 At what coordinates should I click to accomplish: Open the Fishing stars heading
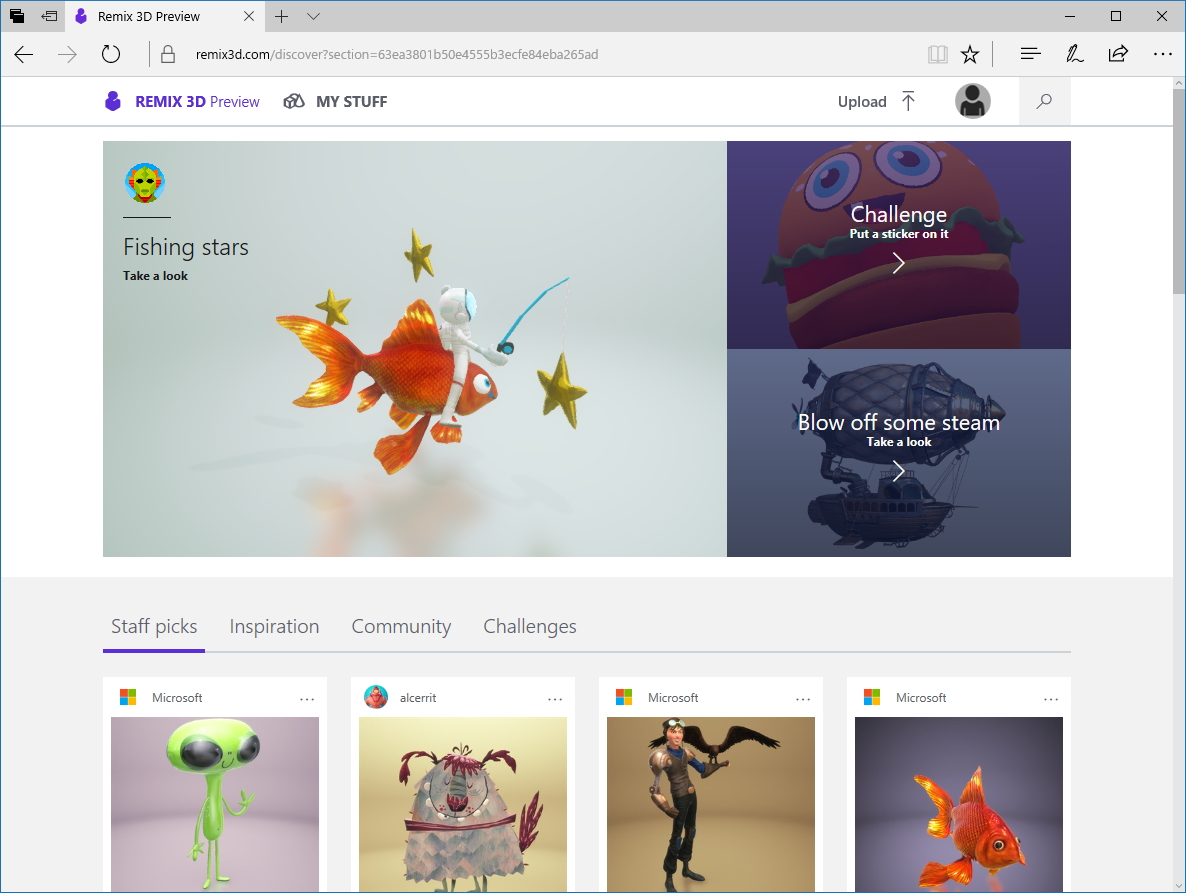point(186,247)
